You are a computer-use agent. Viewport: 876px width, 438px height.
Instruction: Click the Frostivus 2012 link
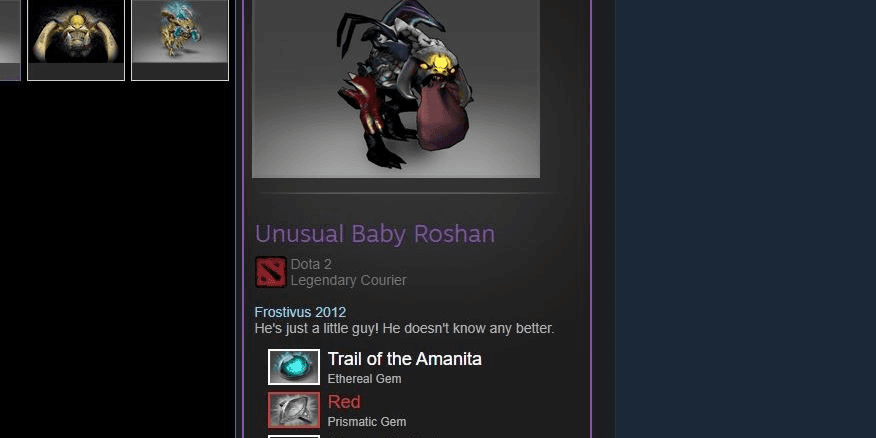tap(300, 312)
